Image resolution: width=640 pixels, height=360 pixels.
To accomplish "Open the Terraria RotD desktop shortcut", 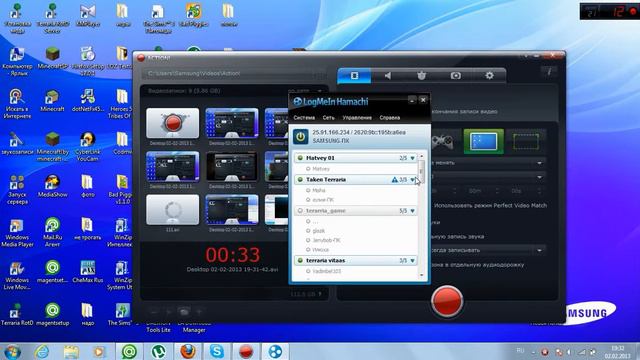I will [x=17, y=315].
